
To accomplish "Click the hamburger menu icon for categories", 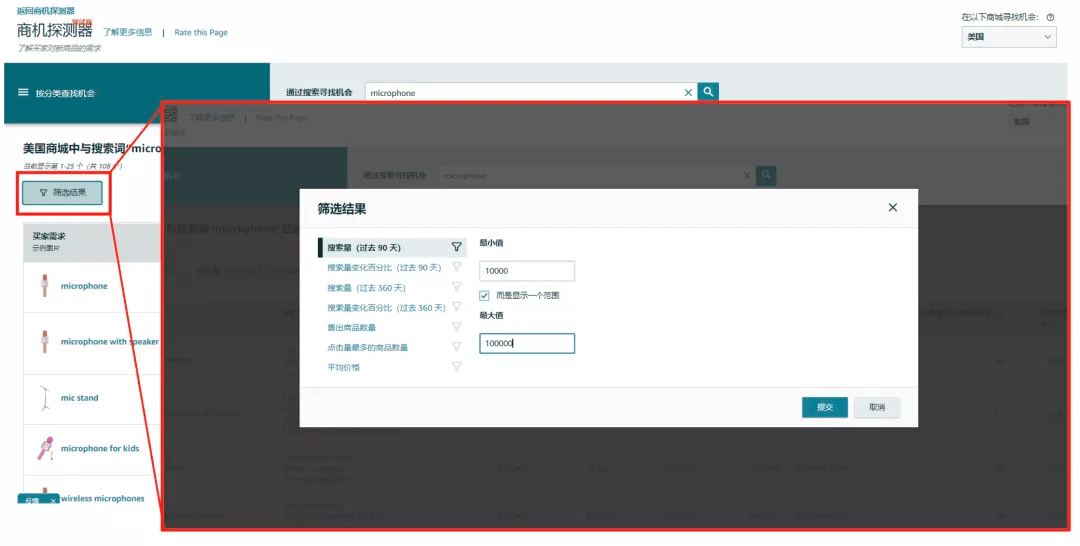I will [x=23, y=93].
